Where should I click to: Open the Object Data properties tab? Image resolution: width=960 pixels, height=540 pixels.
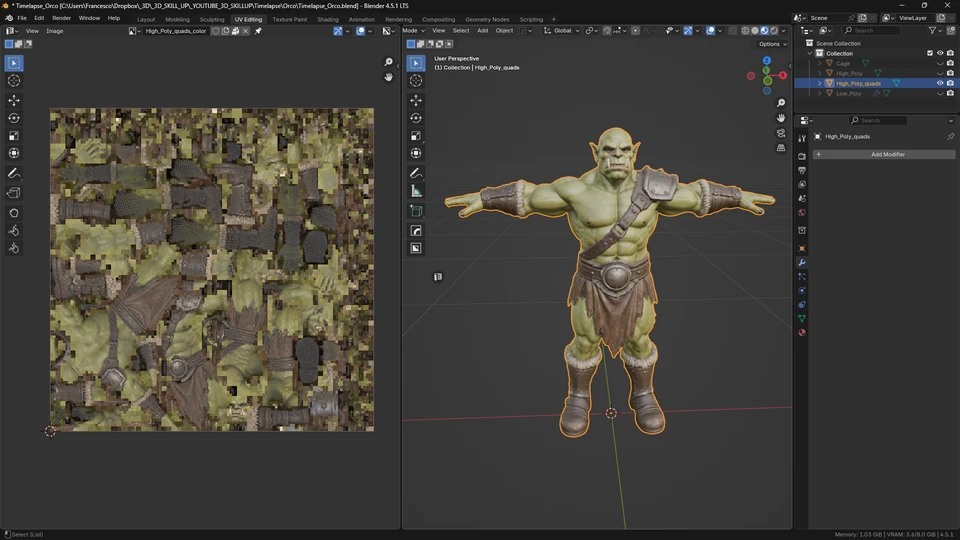pyautogui.click(x=801, y=318)
